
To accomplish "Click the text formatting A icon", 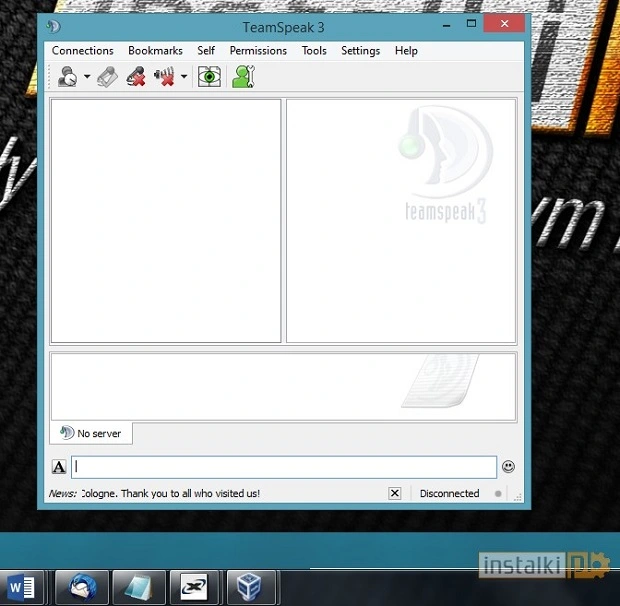I will coord(59,467).
